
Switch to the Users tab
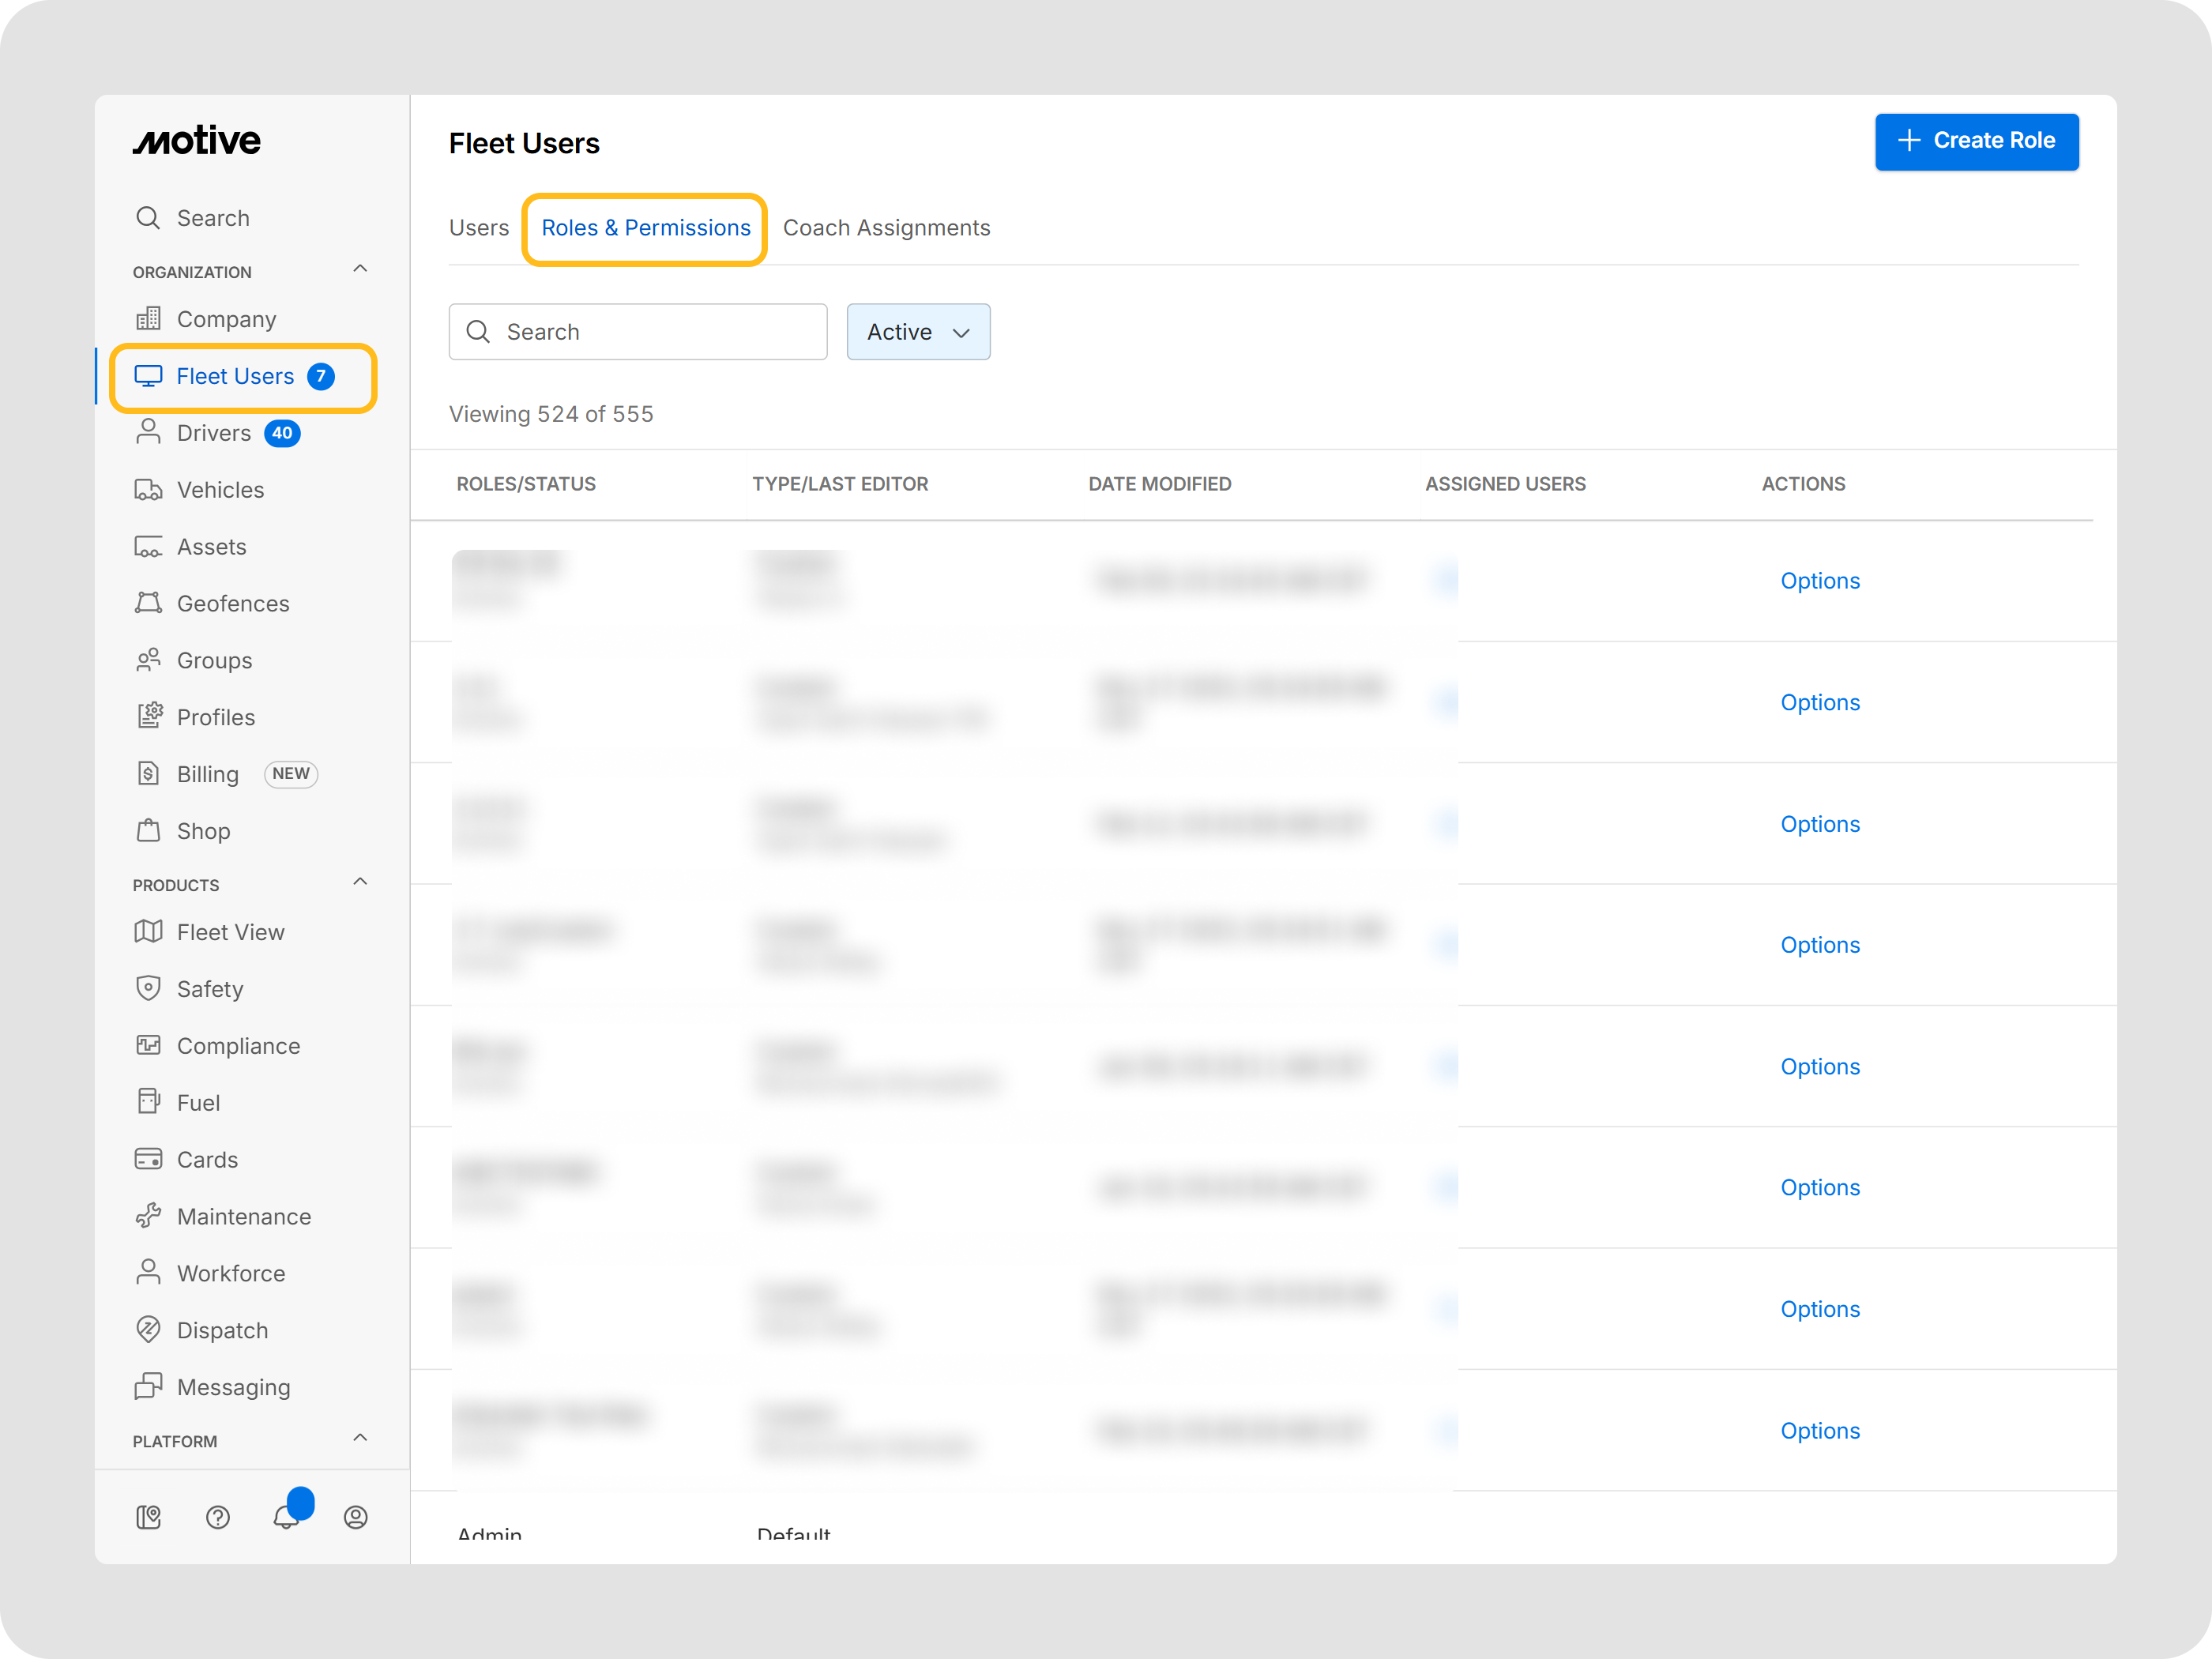(479, 228)
